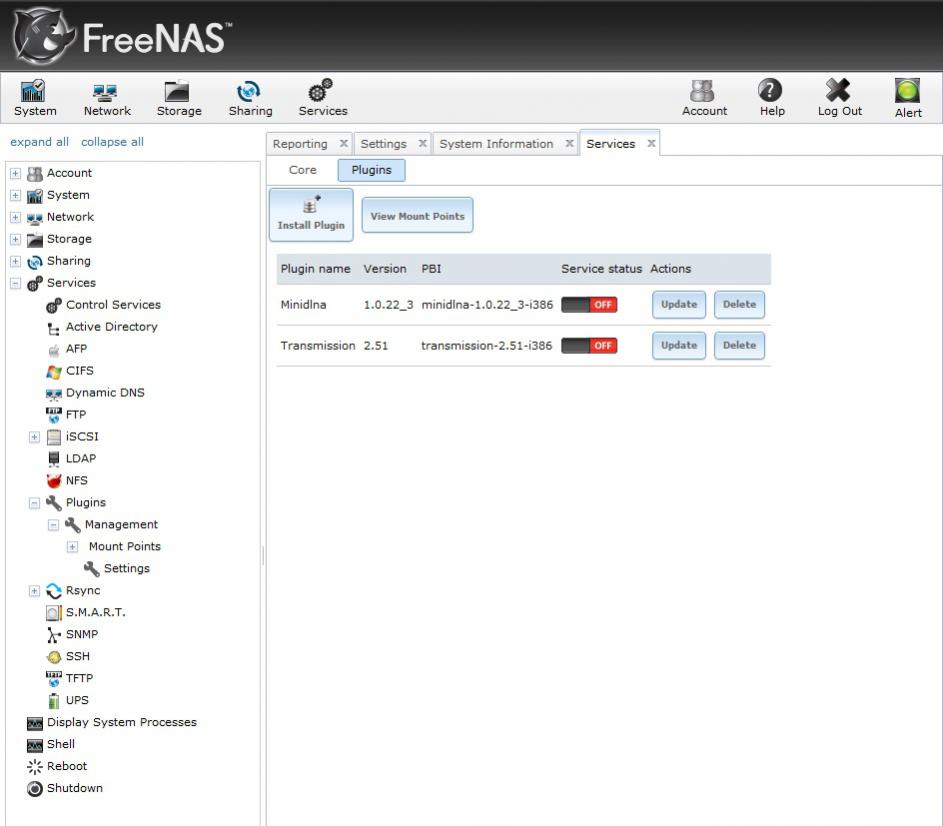Open Dynamic DNS in sidebar
Screen dimensions: 943x826
[x=96, y=393]
